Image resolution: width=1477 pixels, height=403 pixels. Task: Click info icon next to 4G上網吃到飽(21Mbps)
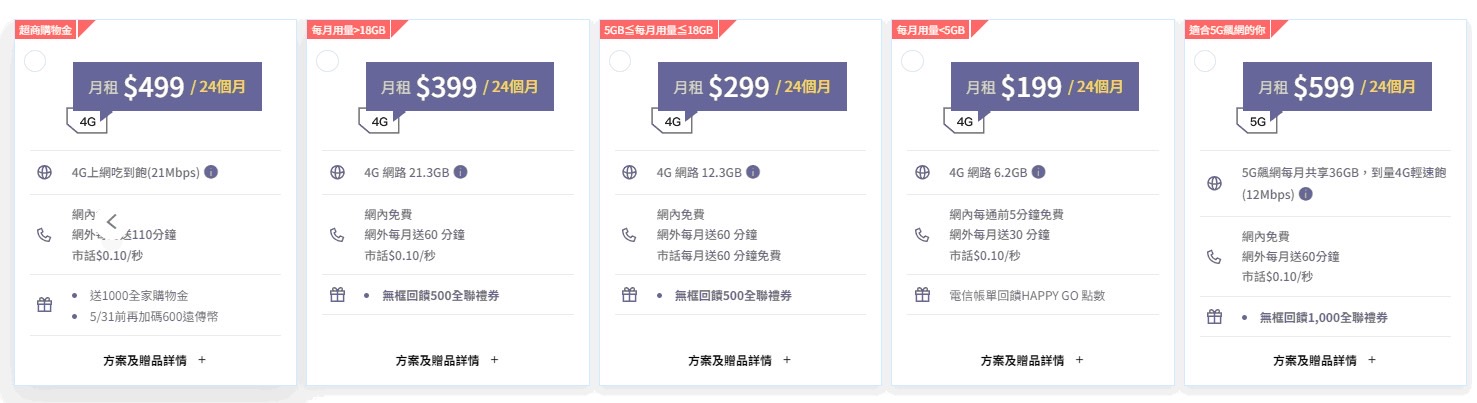[x=211, y=172]
